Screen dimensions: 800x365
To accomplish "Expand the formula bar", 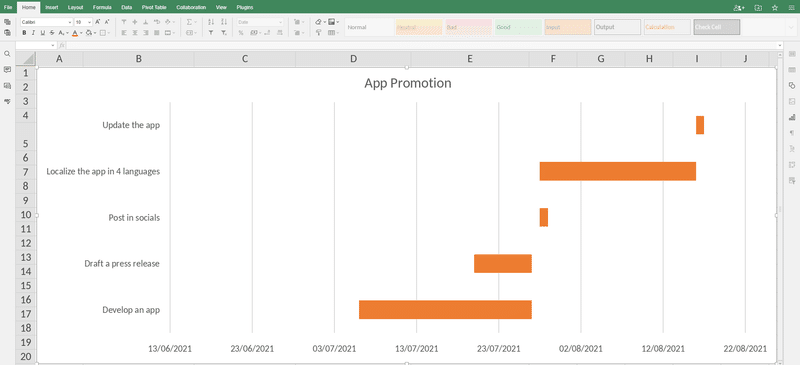I will click(780, 45).
